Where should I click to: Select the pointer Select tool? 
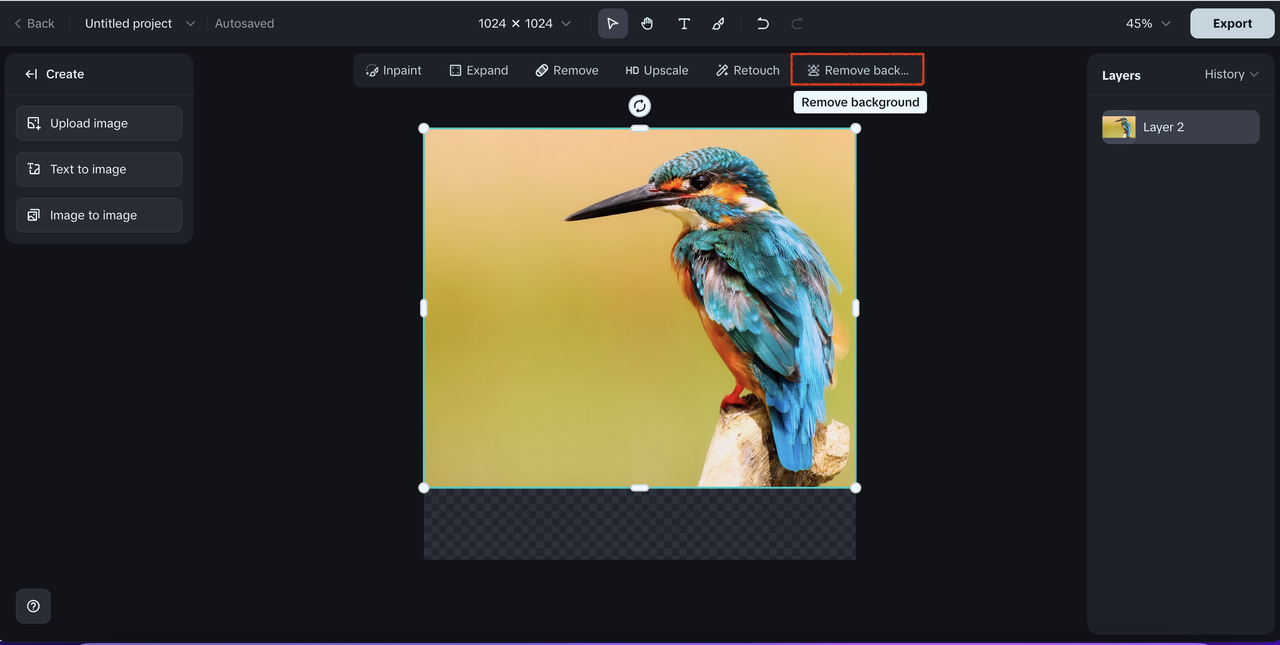pos(613,23)
